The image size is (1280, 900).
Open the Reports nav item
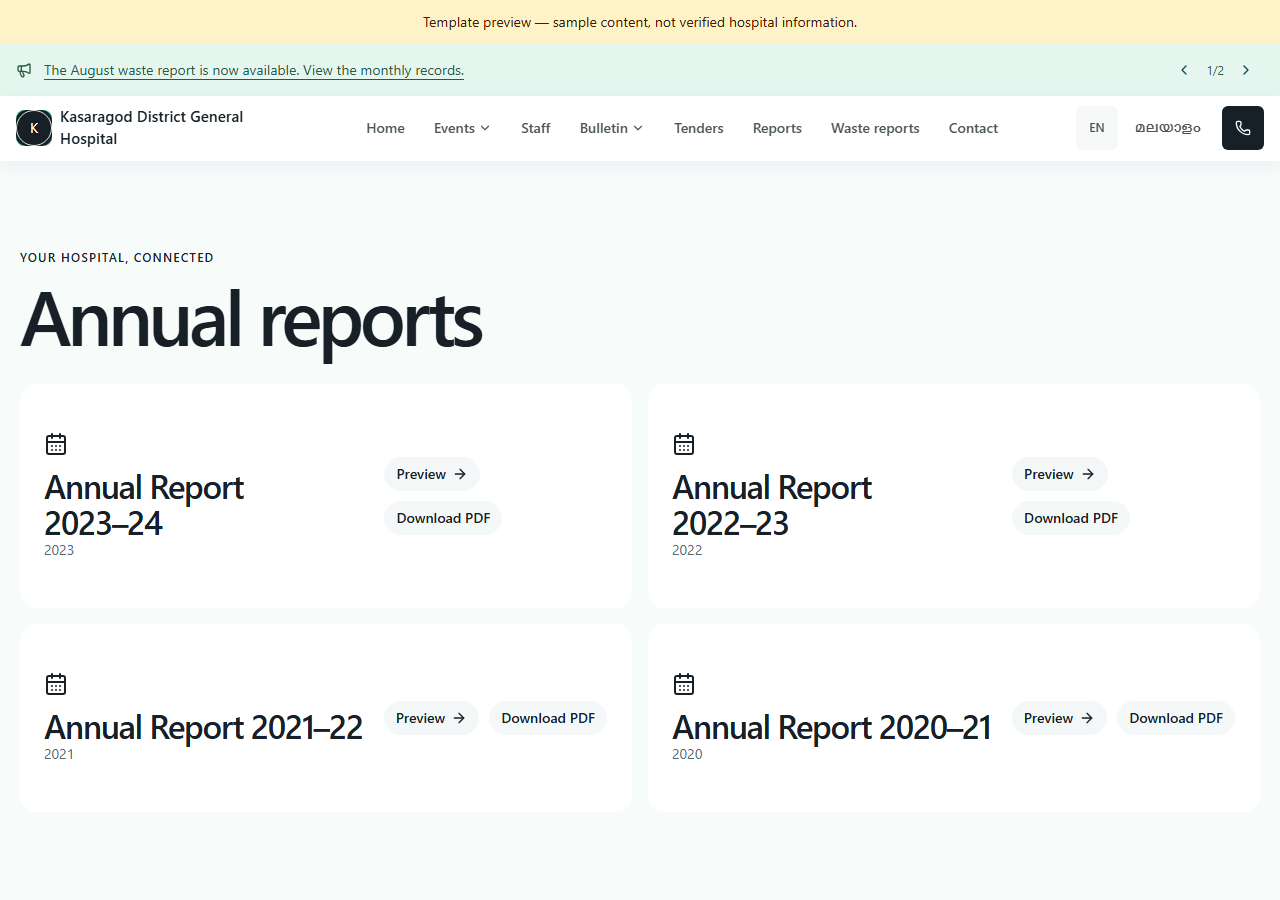coord(777,128)
